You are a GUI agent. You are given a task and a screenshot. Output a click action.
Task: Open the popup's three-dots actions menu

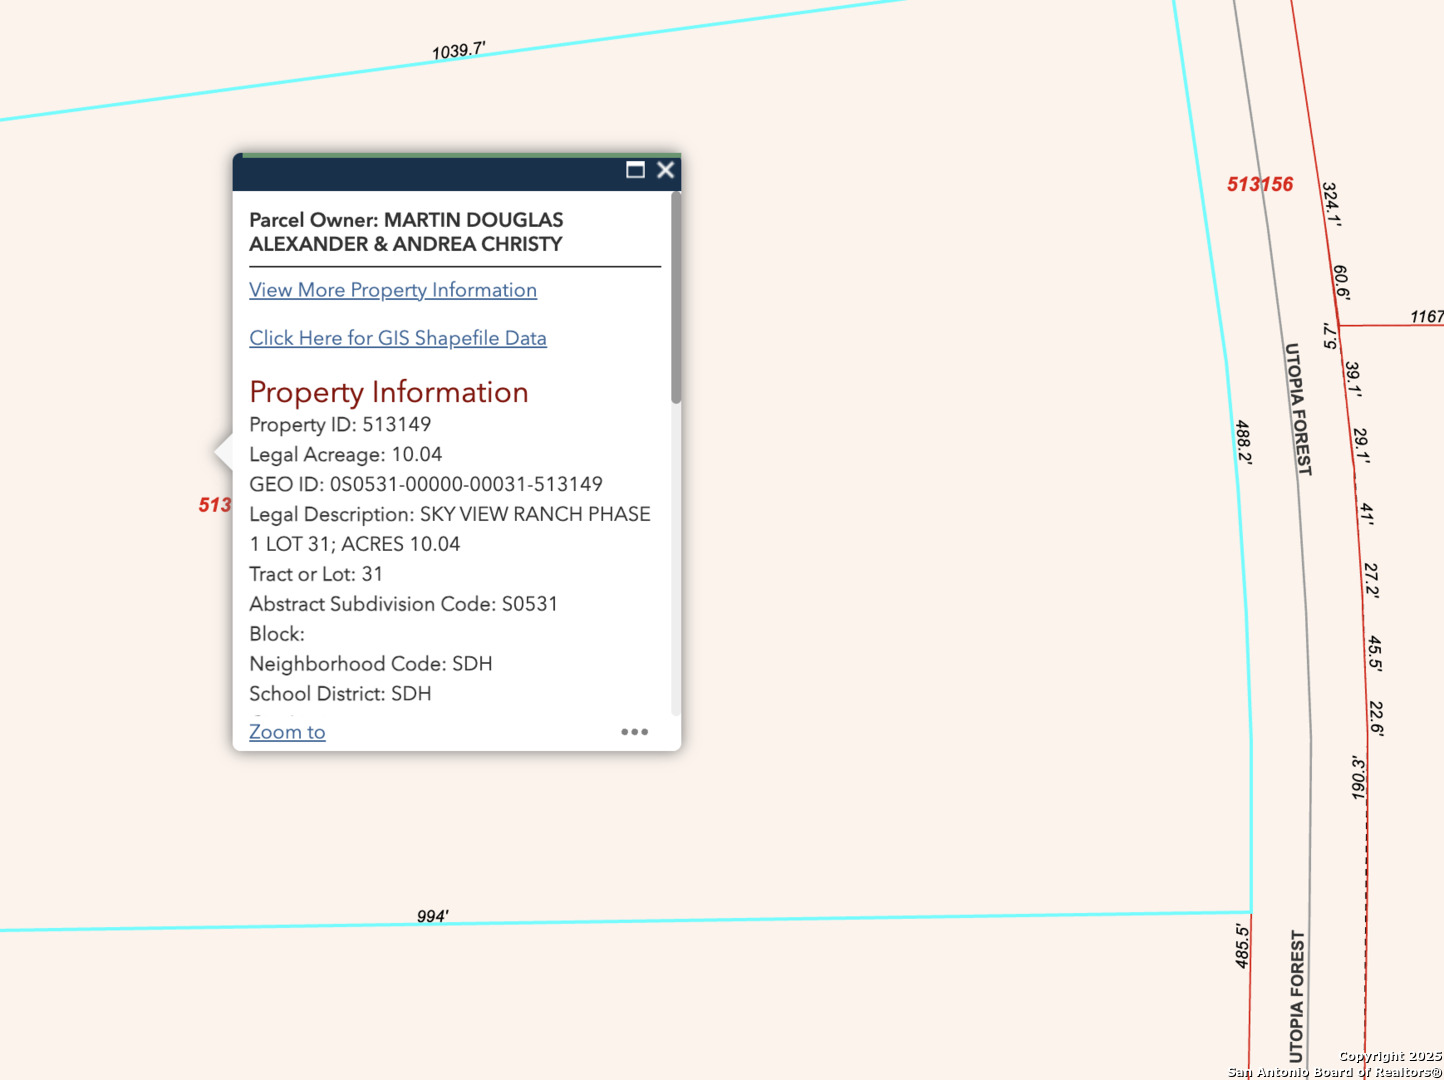634,732
